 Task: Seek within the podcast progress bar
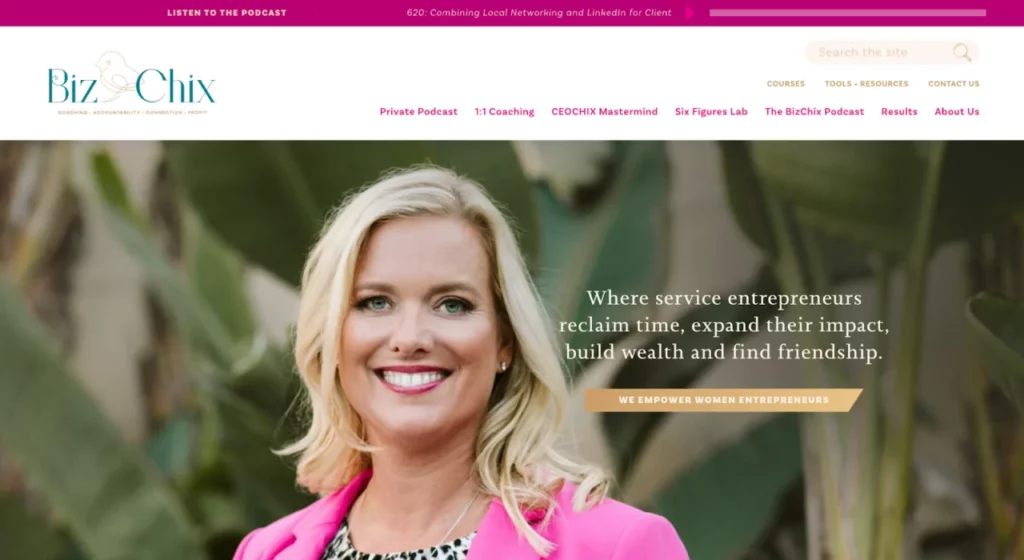point(847,12)
